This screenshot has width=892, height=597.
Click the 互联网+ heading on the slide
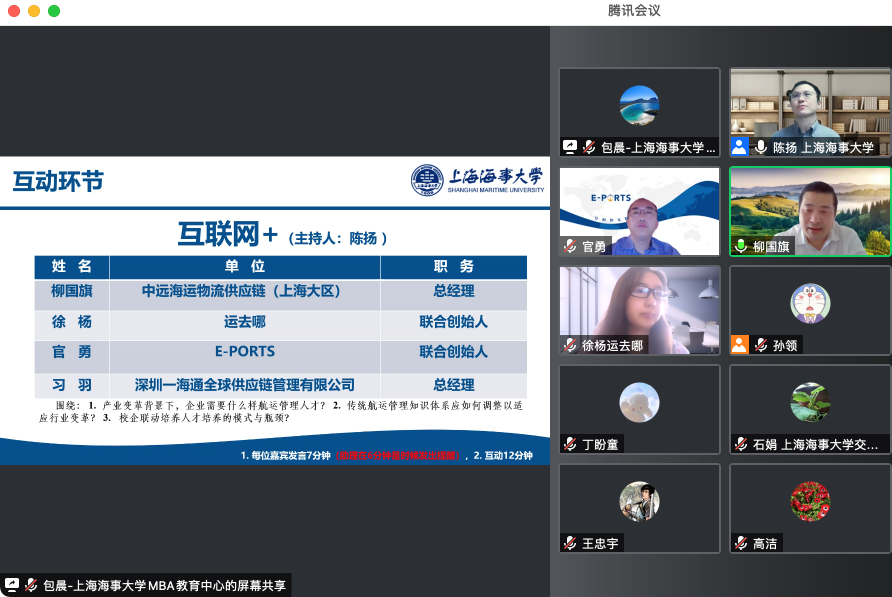(228, 234)
